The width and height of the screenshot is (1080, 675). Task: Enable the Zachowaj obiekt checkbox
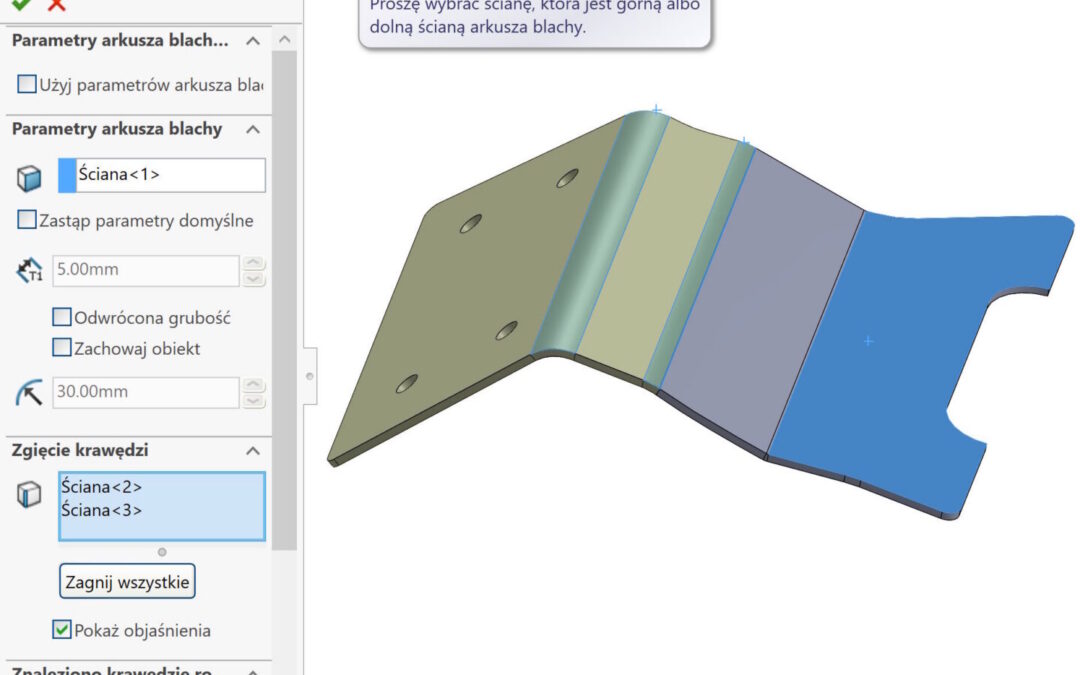click(x=62, y=349)
